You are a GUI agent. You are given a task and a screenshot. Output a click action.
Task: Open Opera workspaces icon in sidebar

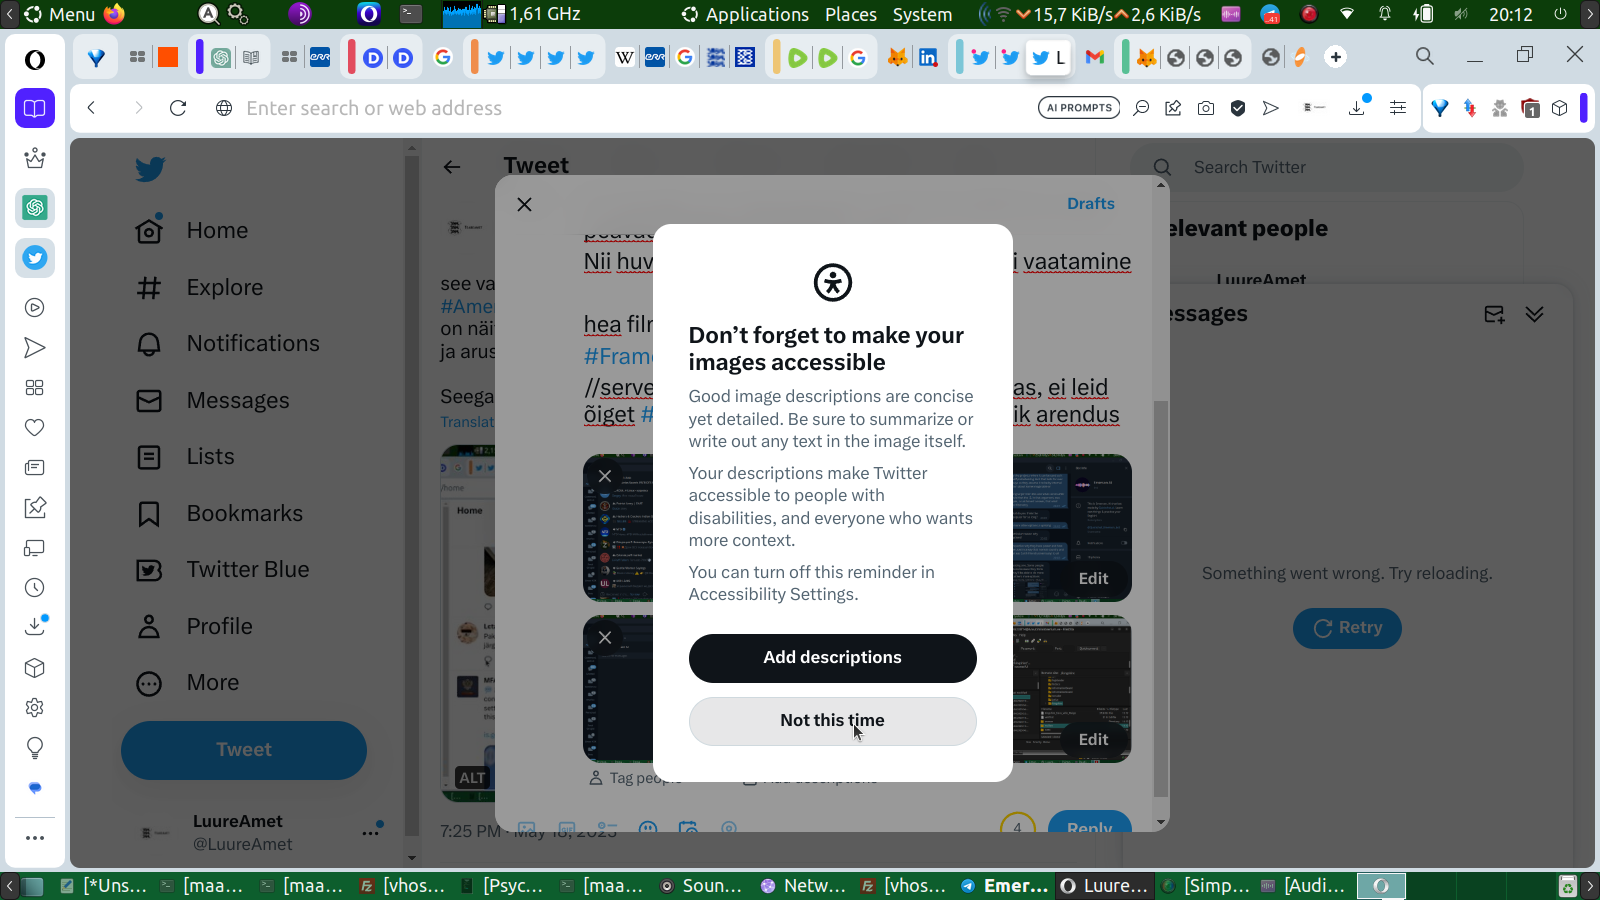coord(35,108)
